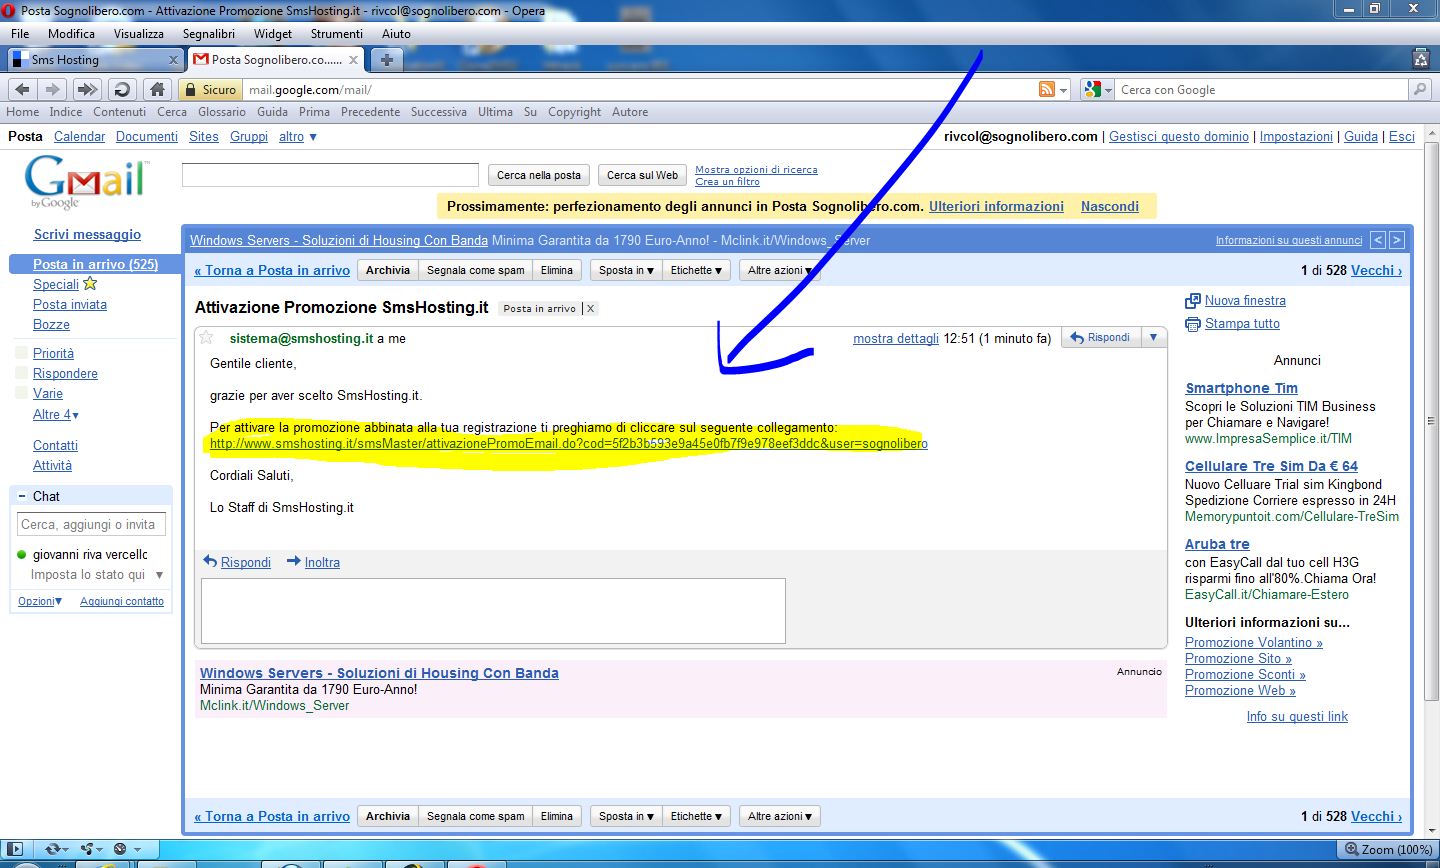The image size is (1440, 868).
Task: Open the top Etichette dropdown
Action: click(696, 270)
